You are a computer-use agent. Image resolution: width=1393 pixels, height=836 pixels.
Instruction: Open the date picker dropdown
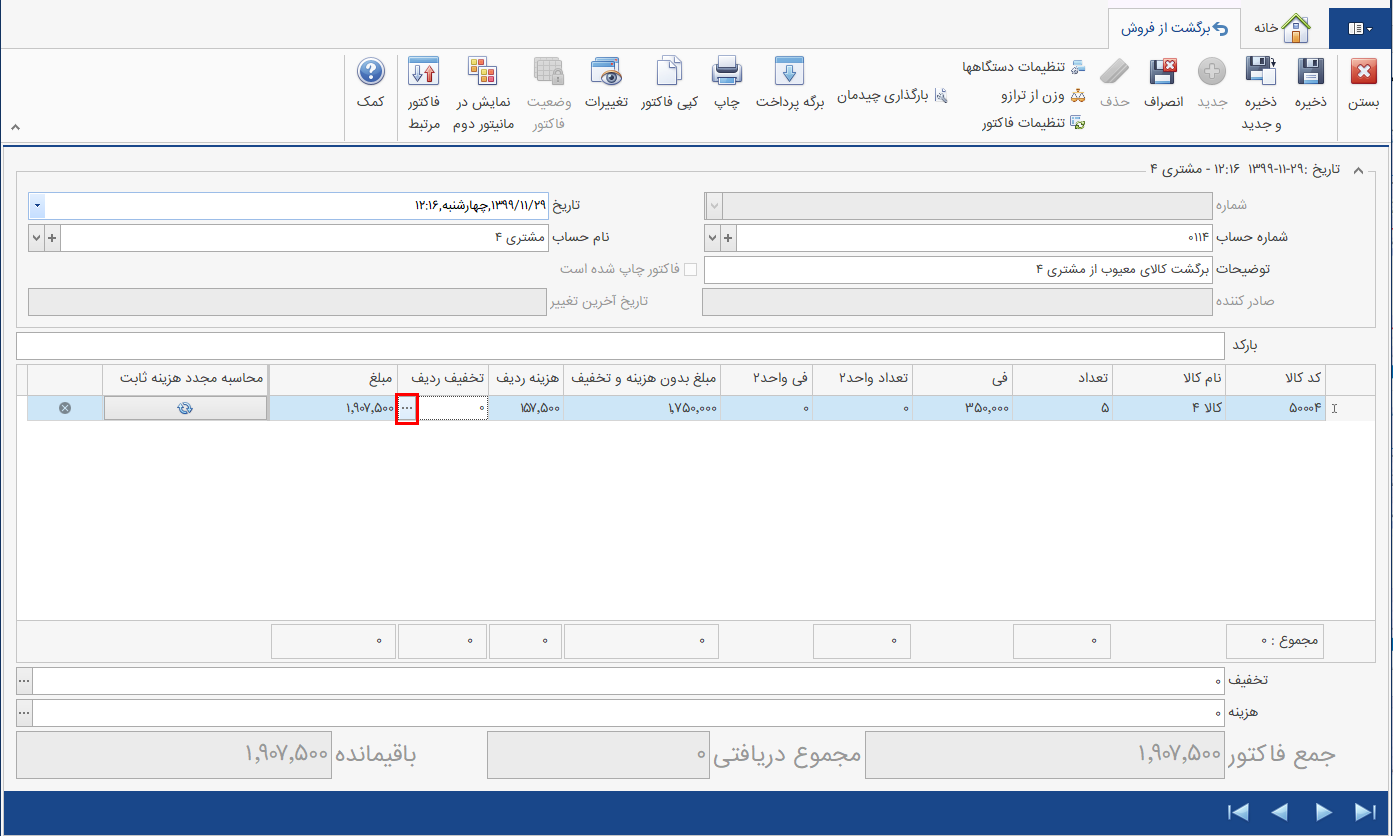(37, 205)
